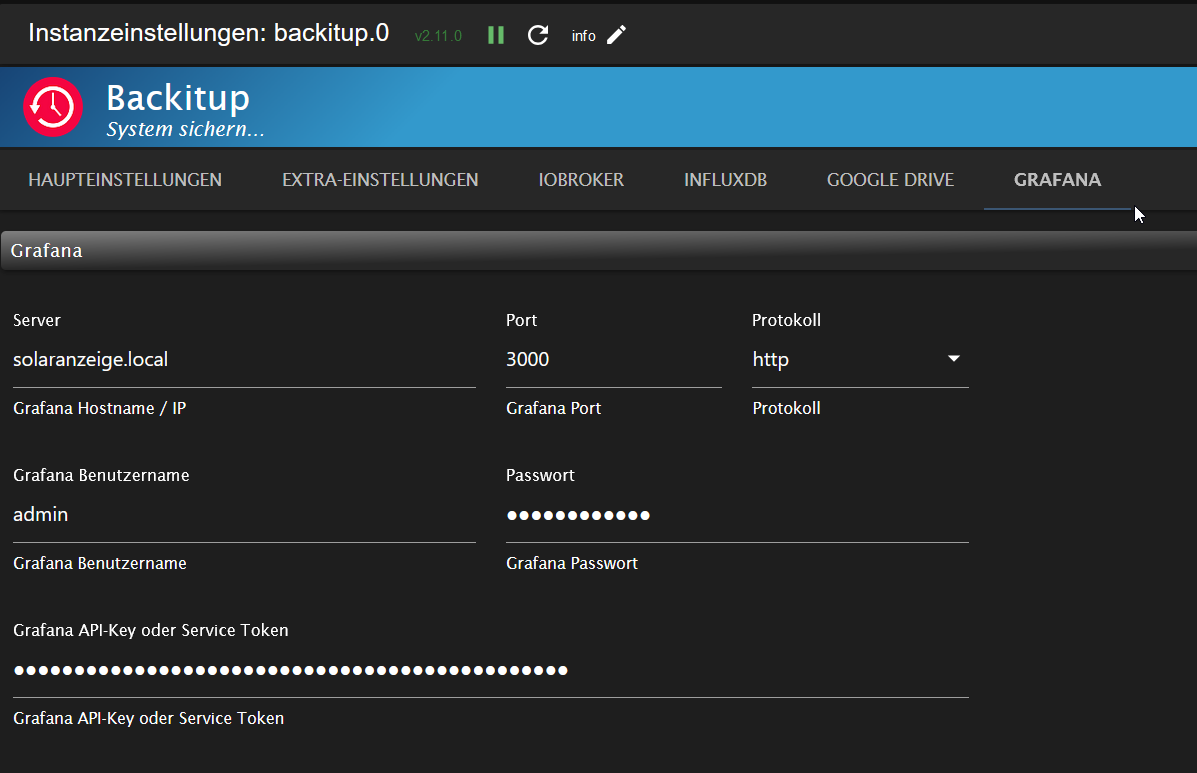This screenshot has height=773, width=1197.
Task: Click the Grafana Passwort field
Action: pyautogui.click(x=737, y=514)
